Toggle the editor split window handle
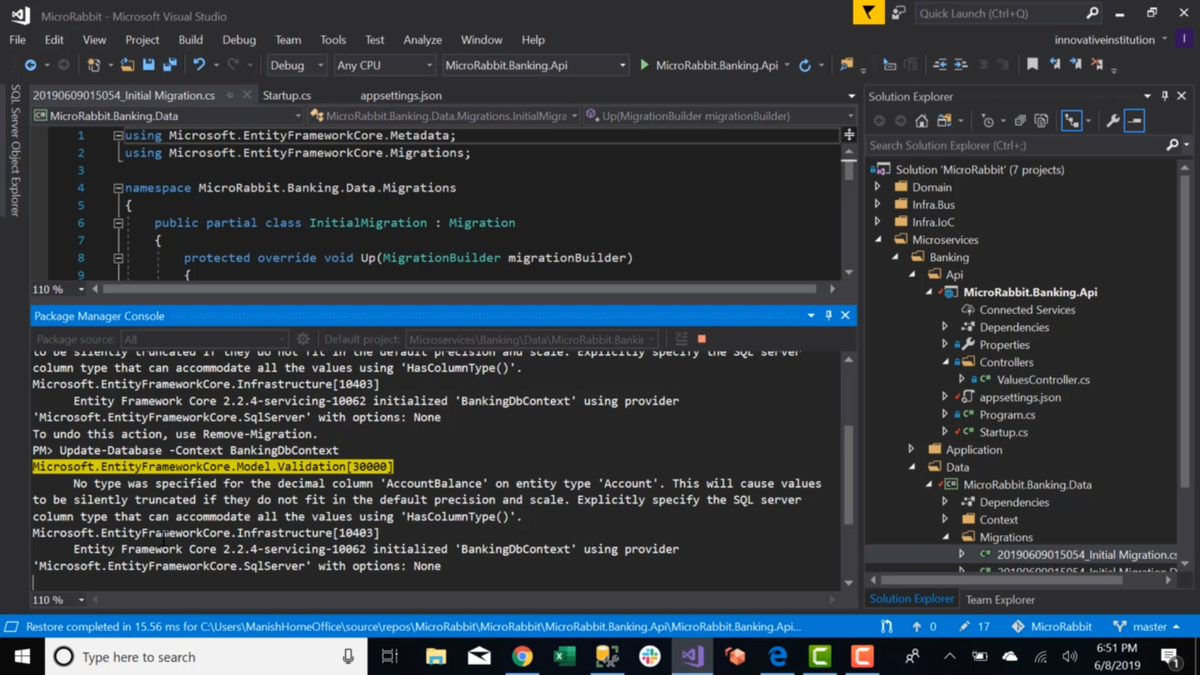 [849, 133]
